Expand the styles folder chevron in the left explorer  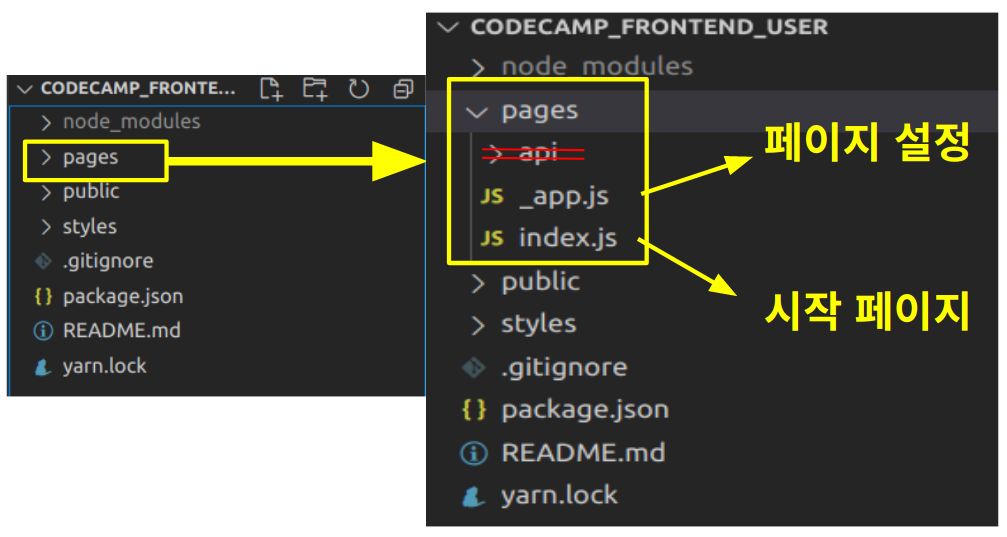click(46, 227)
